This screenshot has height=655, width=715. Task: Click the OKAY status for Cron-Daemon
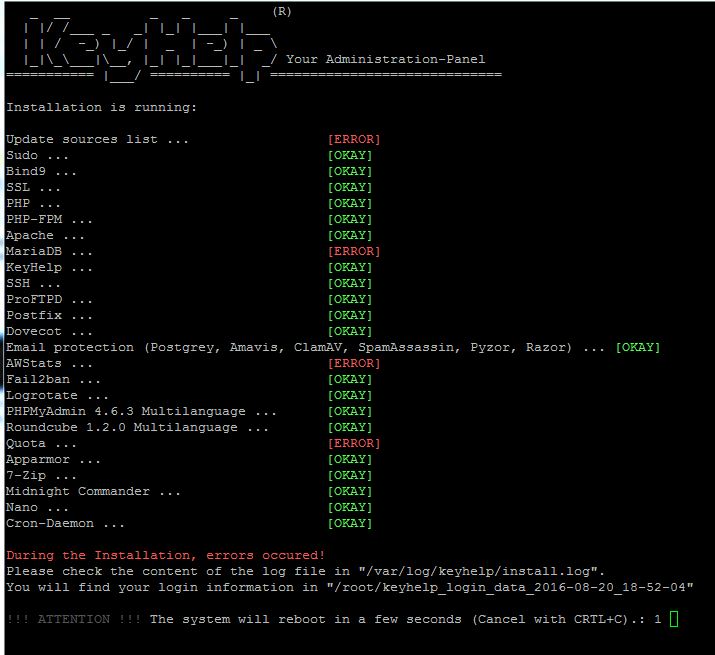(350, 523)
